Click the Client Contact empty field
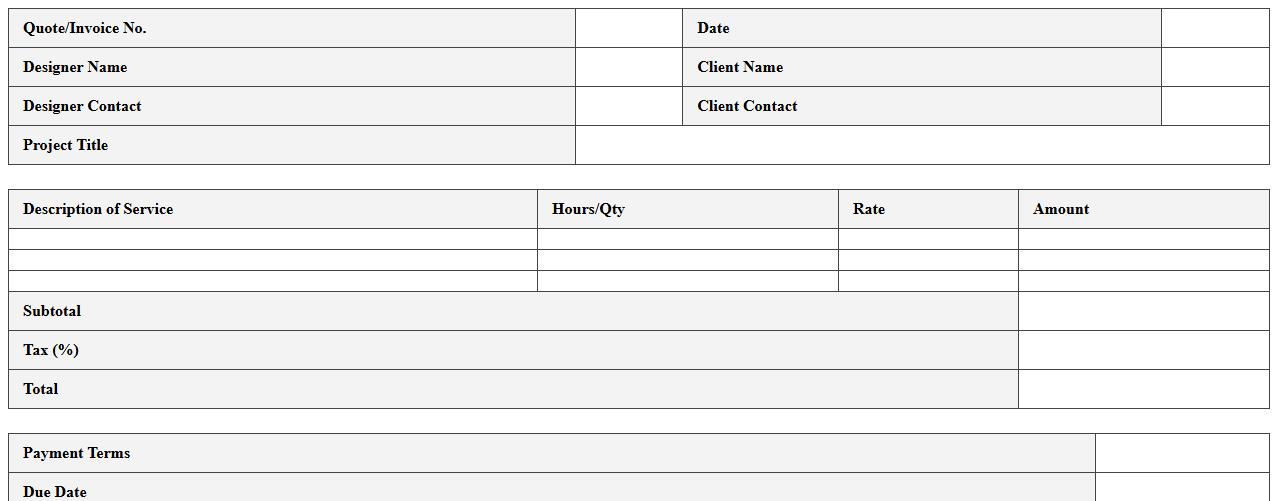 (1214, 106)
